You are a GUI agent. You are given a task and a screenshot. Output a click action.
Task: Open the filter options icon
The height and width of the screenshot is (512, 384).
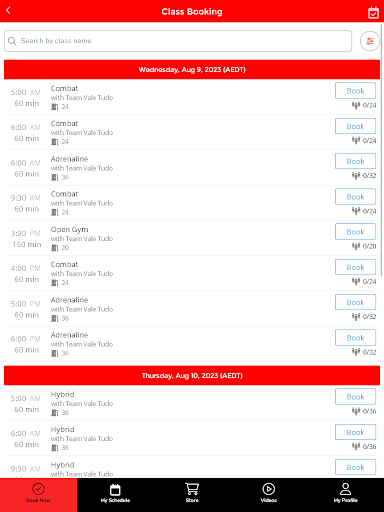(370, 41)
